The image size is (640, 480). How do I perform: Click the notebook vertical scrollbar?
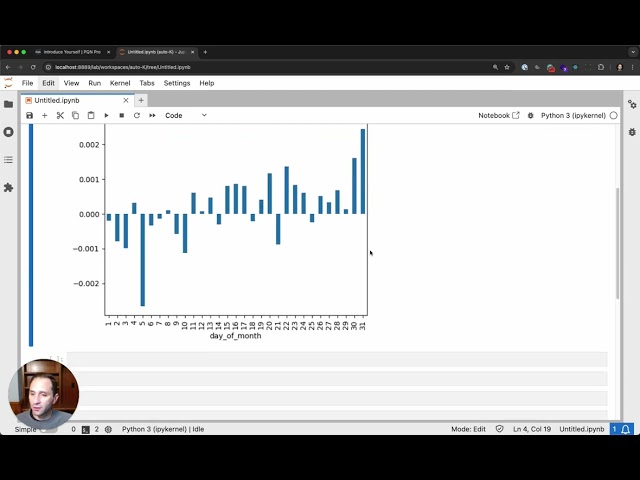(x=618, y=243)
